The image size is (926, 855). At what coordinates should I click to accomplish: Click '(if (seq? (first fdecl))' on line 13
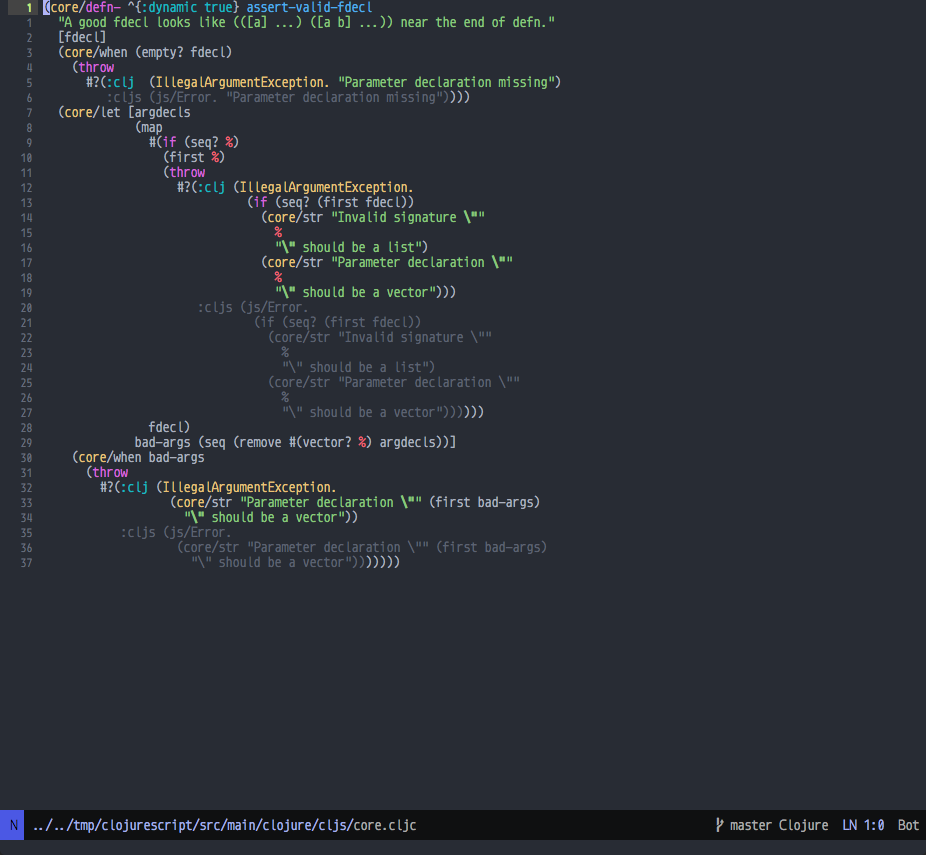click(331, 203)
